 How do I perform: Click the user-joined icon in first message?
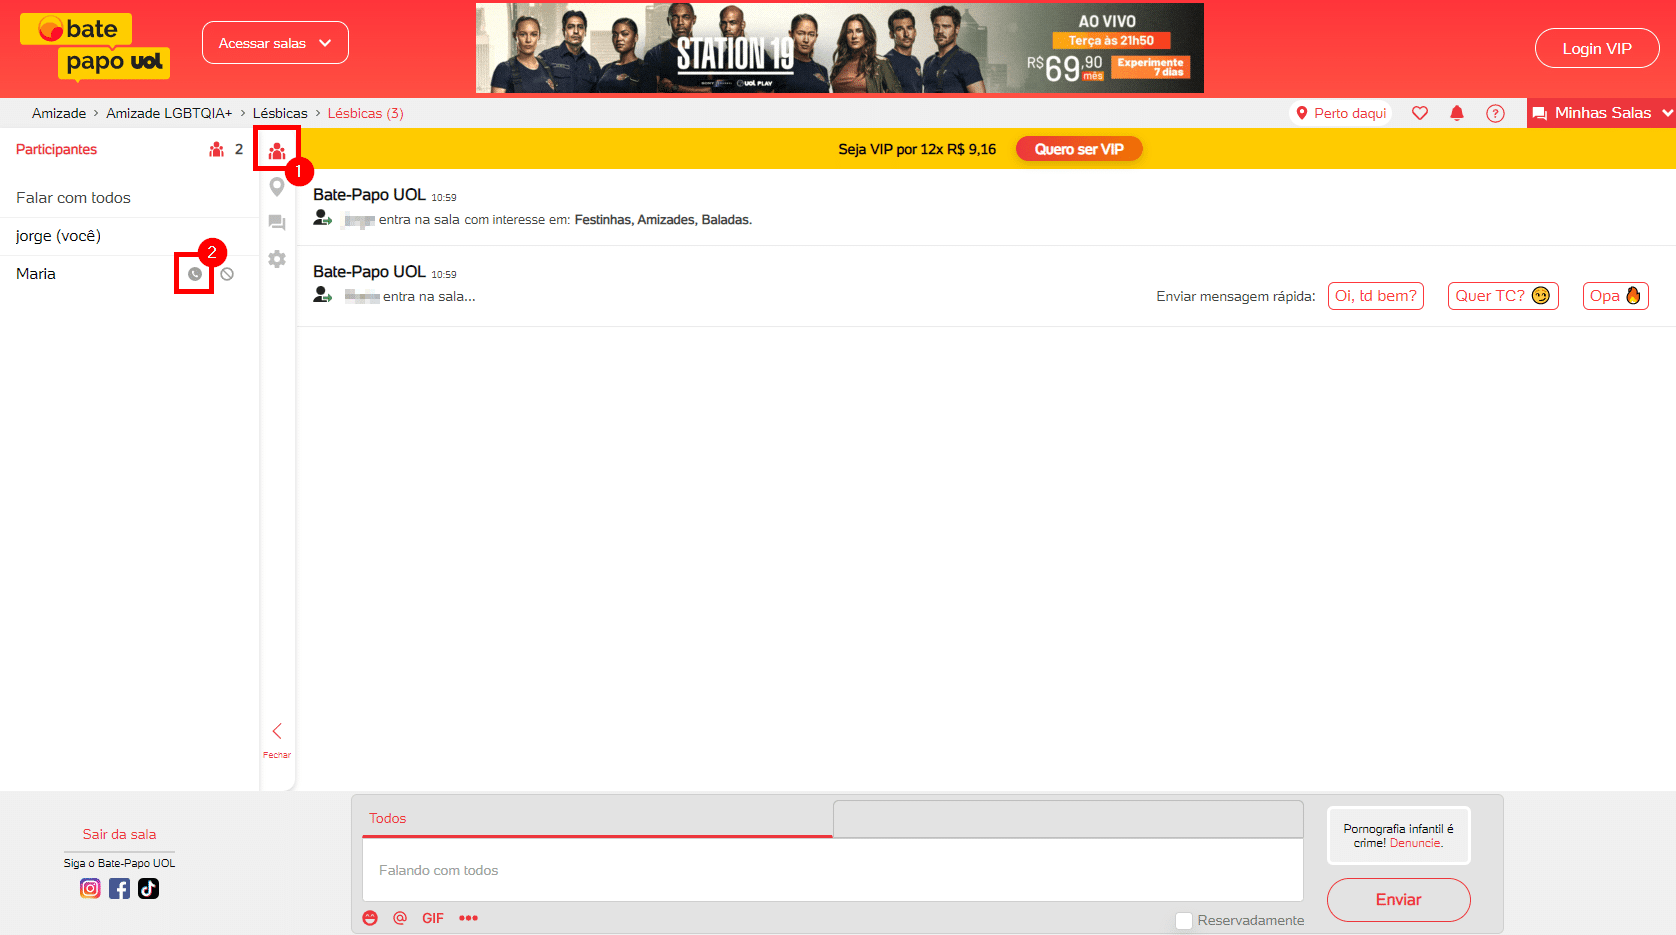click(x=322, y=218)
